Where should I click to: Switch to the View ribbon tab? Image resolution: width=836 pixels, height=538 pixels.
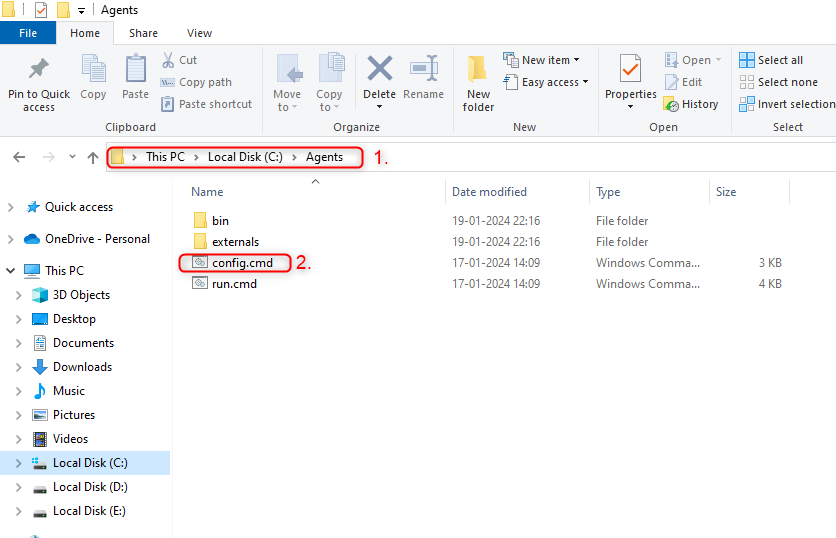click(199, 33)
